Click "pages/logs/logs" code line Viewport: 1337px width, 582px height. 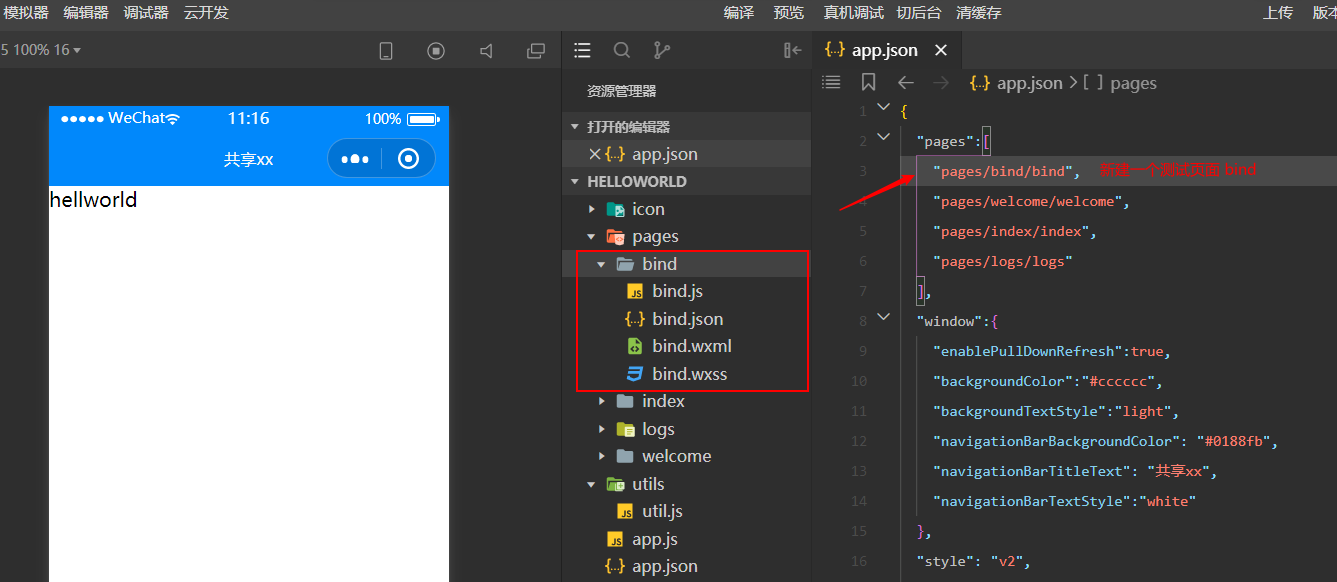tap(1002, 262)
